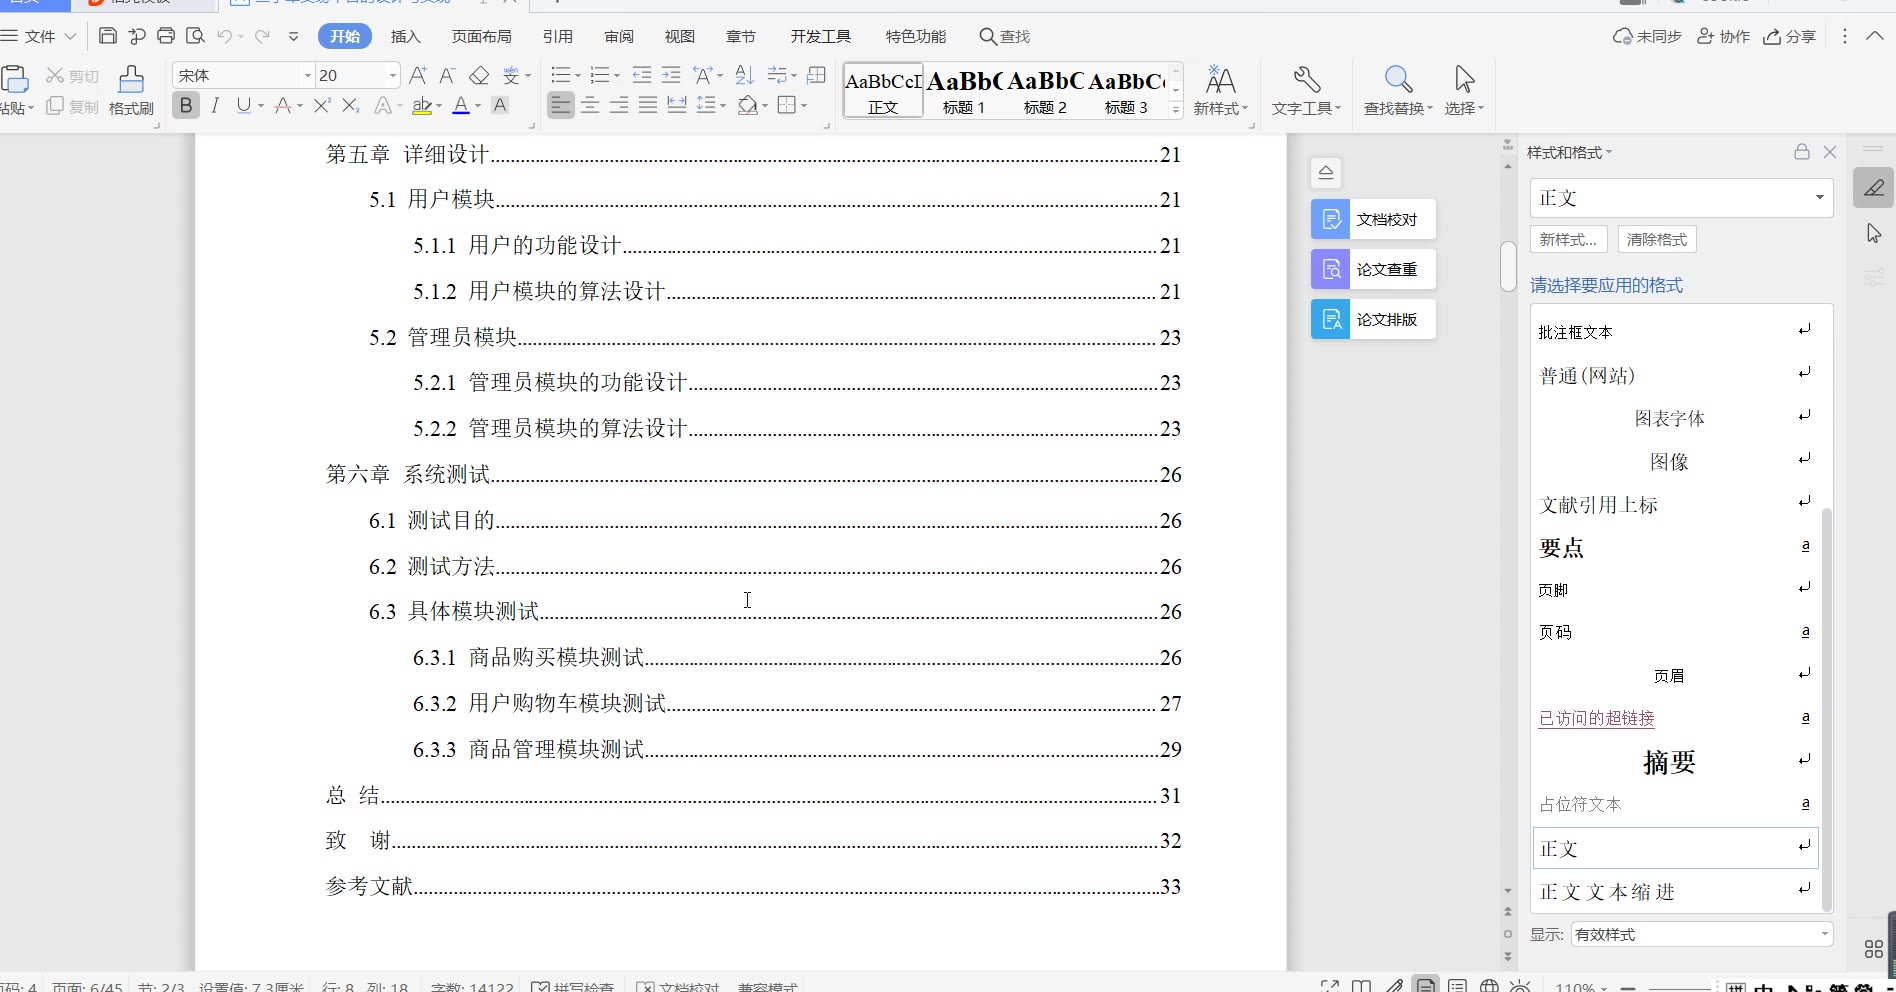Click the Select (选择) cursor icon

(1464, 80)
